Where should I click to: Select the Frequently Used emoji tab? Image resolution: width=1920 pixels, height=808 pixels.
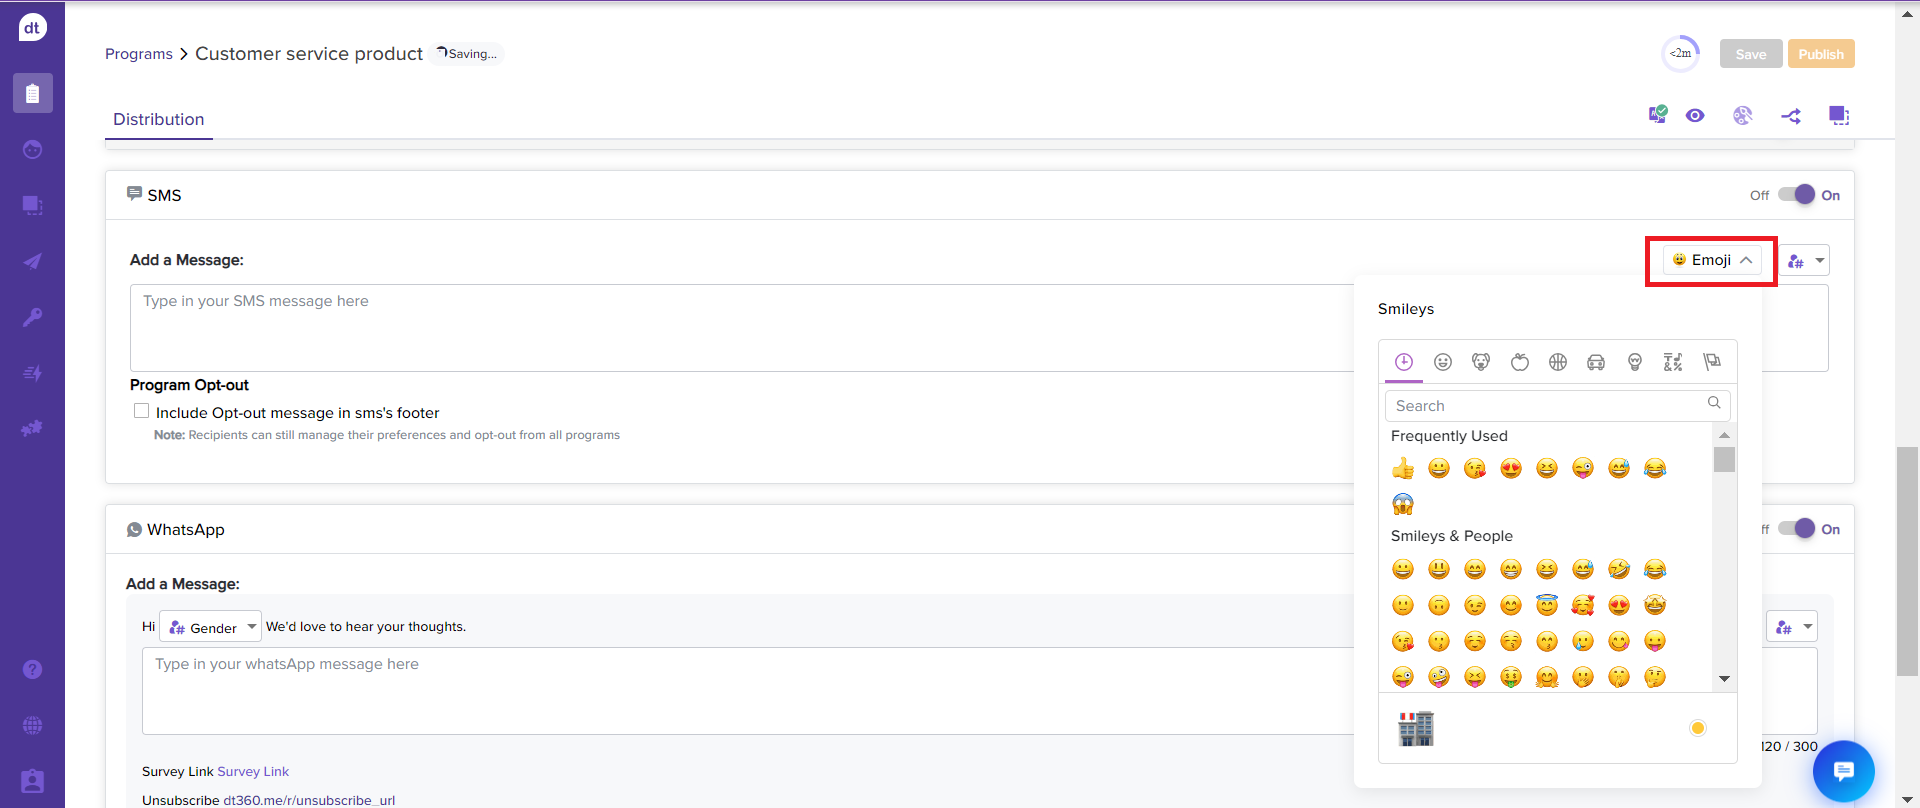[x=1404, y=362]
